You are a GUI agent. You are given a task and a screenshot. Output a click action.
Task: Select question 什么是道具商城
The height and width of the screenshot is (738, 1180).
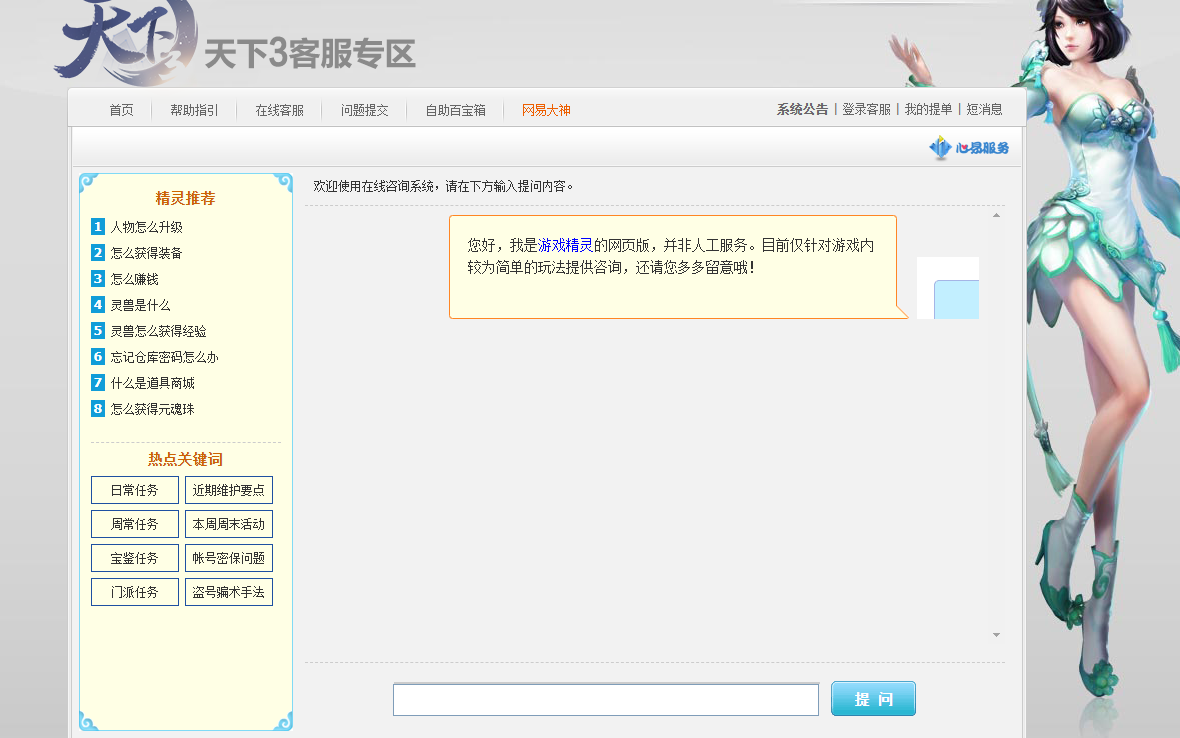point(153,384)
